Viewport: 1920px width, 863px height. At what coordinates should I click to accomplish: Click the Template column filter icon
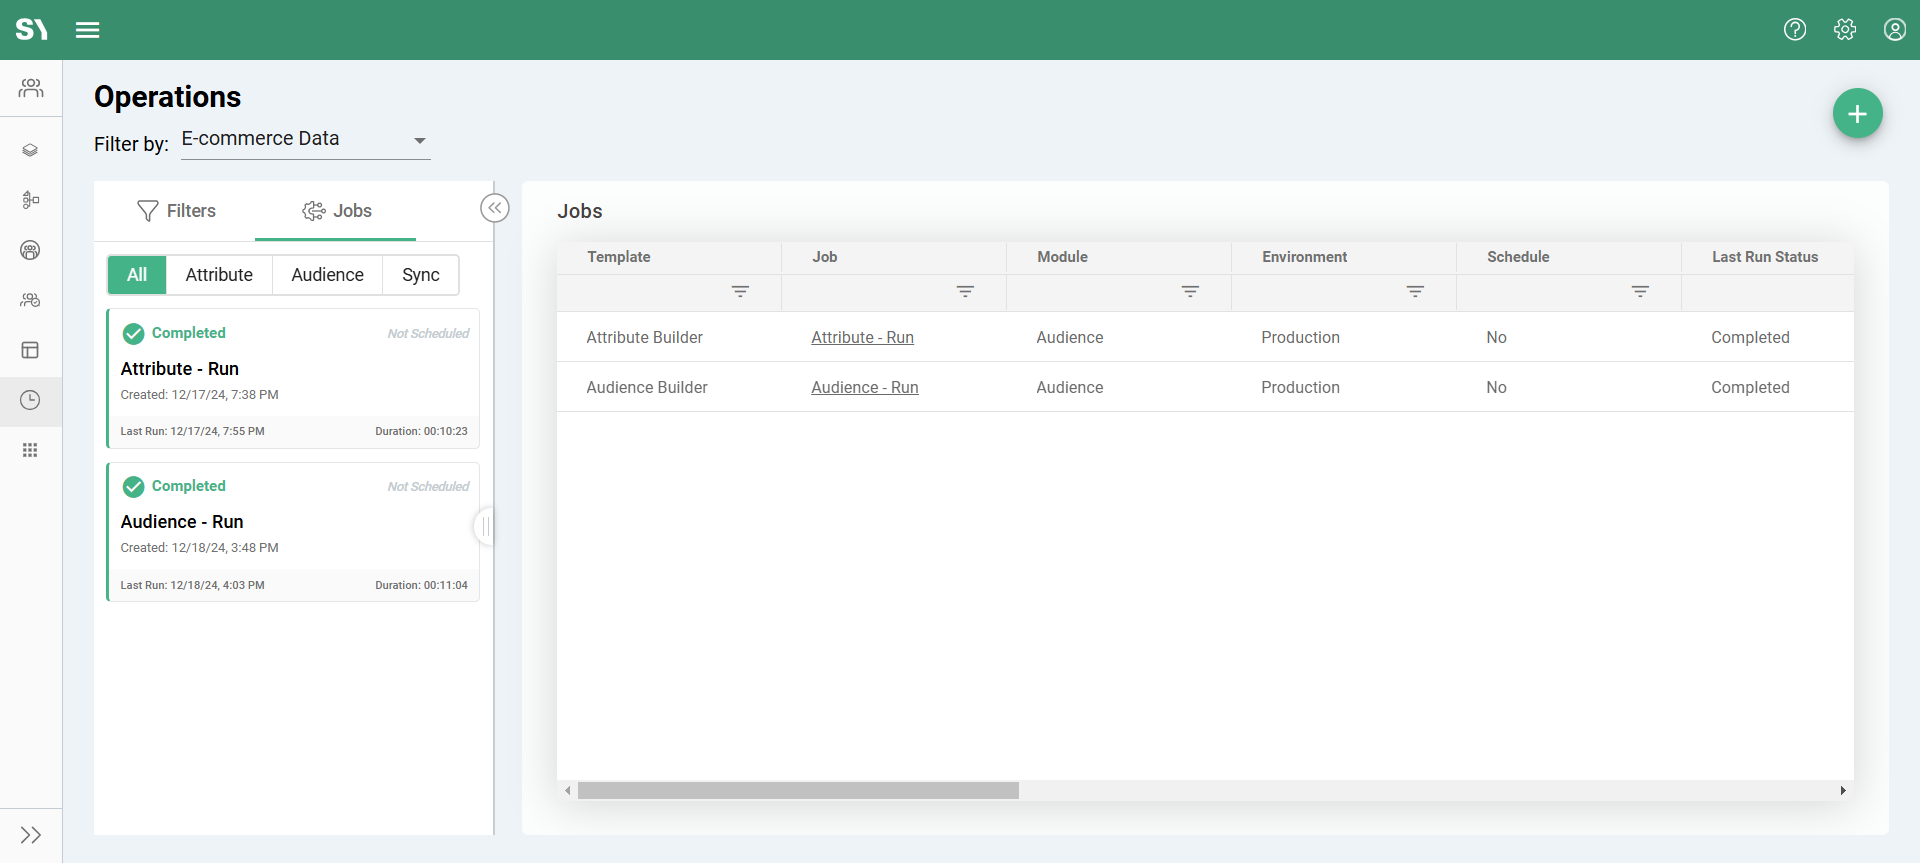740,292
